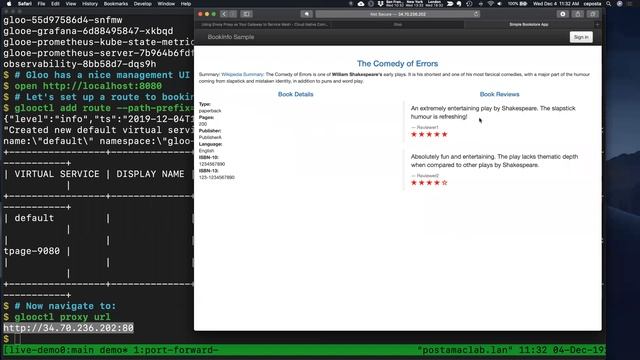Click the shield-shaped icon in menu bar
Viewport: 640px width, 360px height.
pyautogui.click(x=380, y=4)
